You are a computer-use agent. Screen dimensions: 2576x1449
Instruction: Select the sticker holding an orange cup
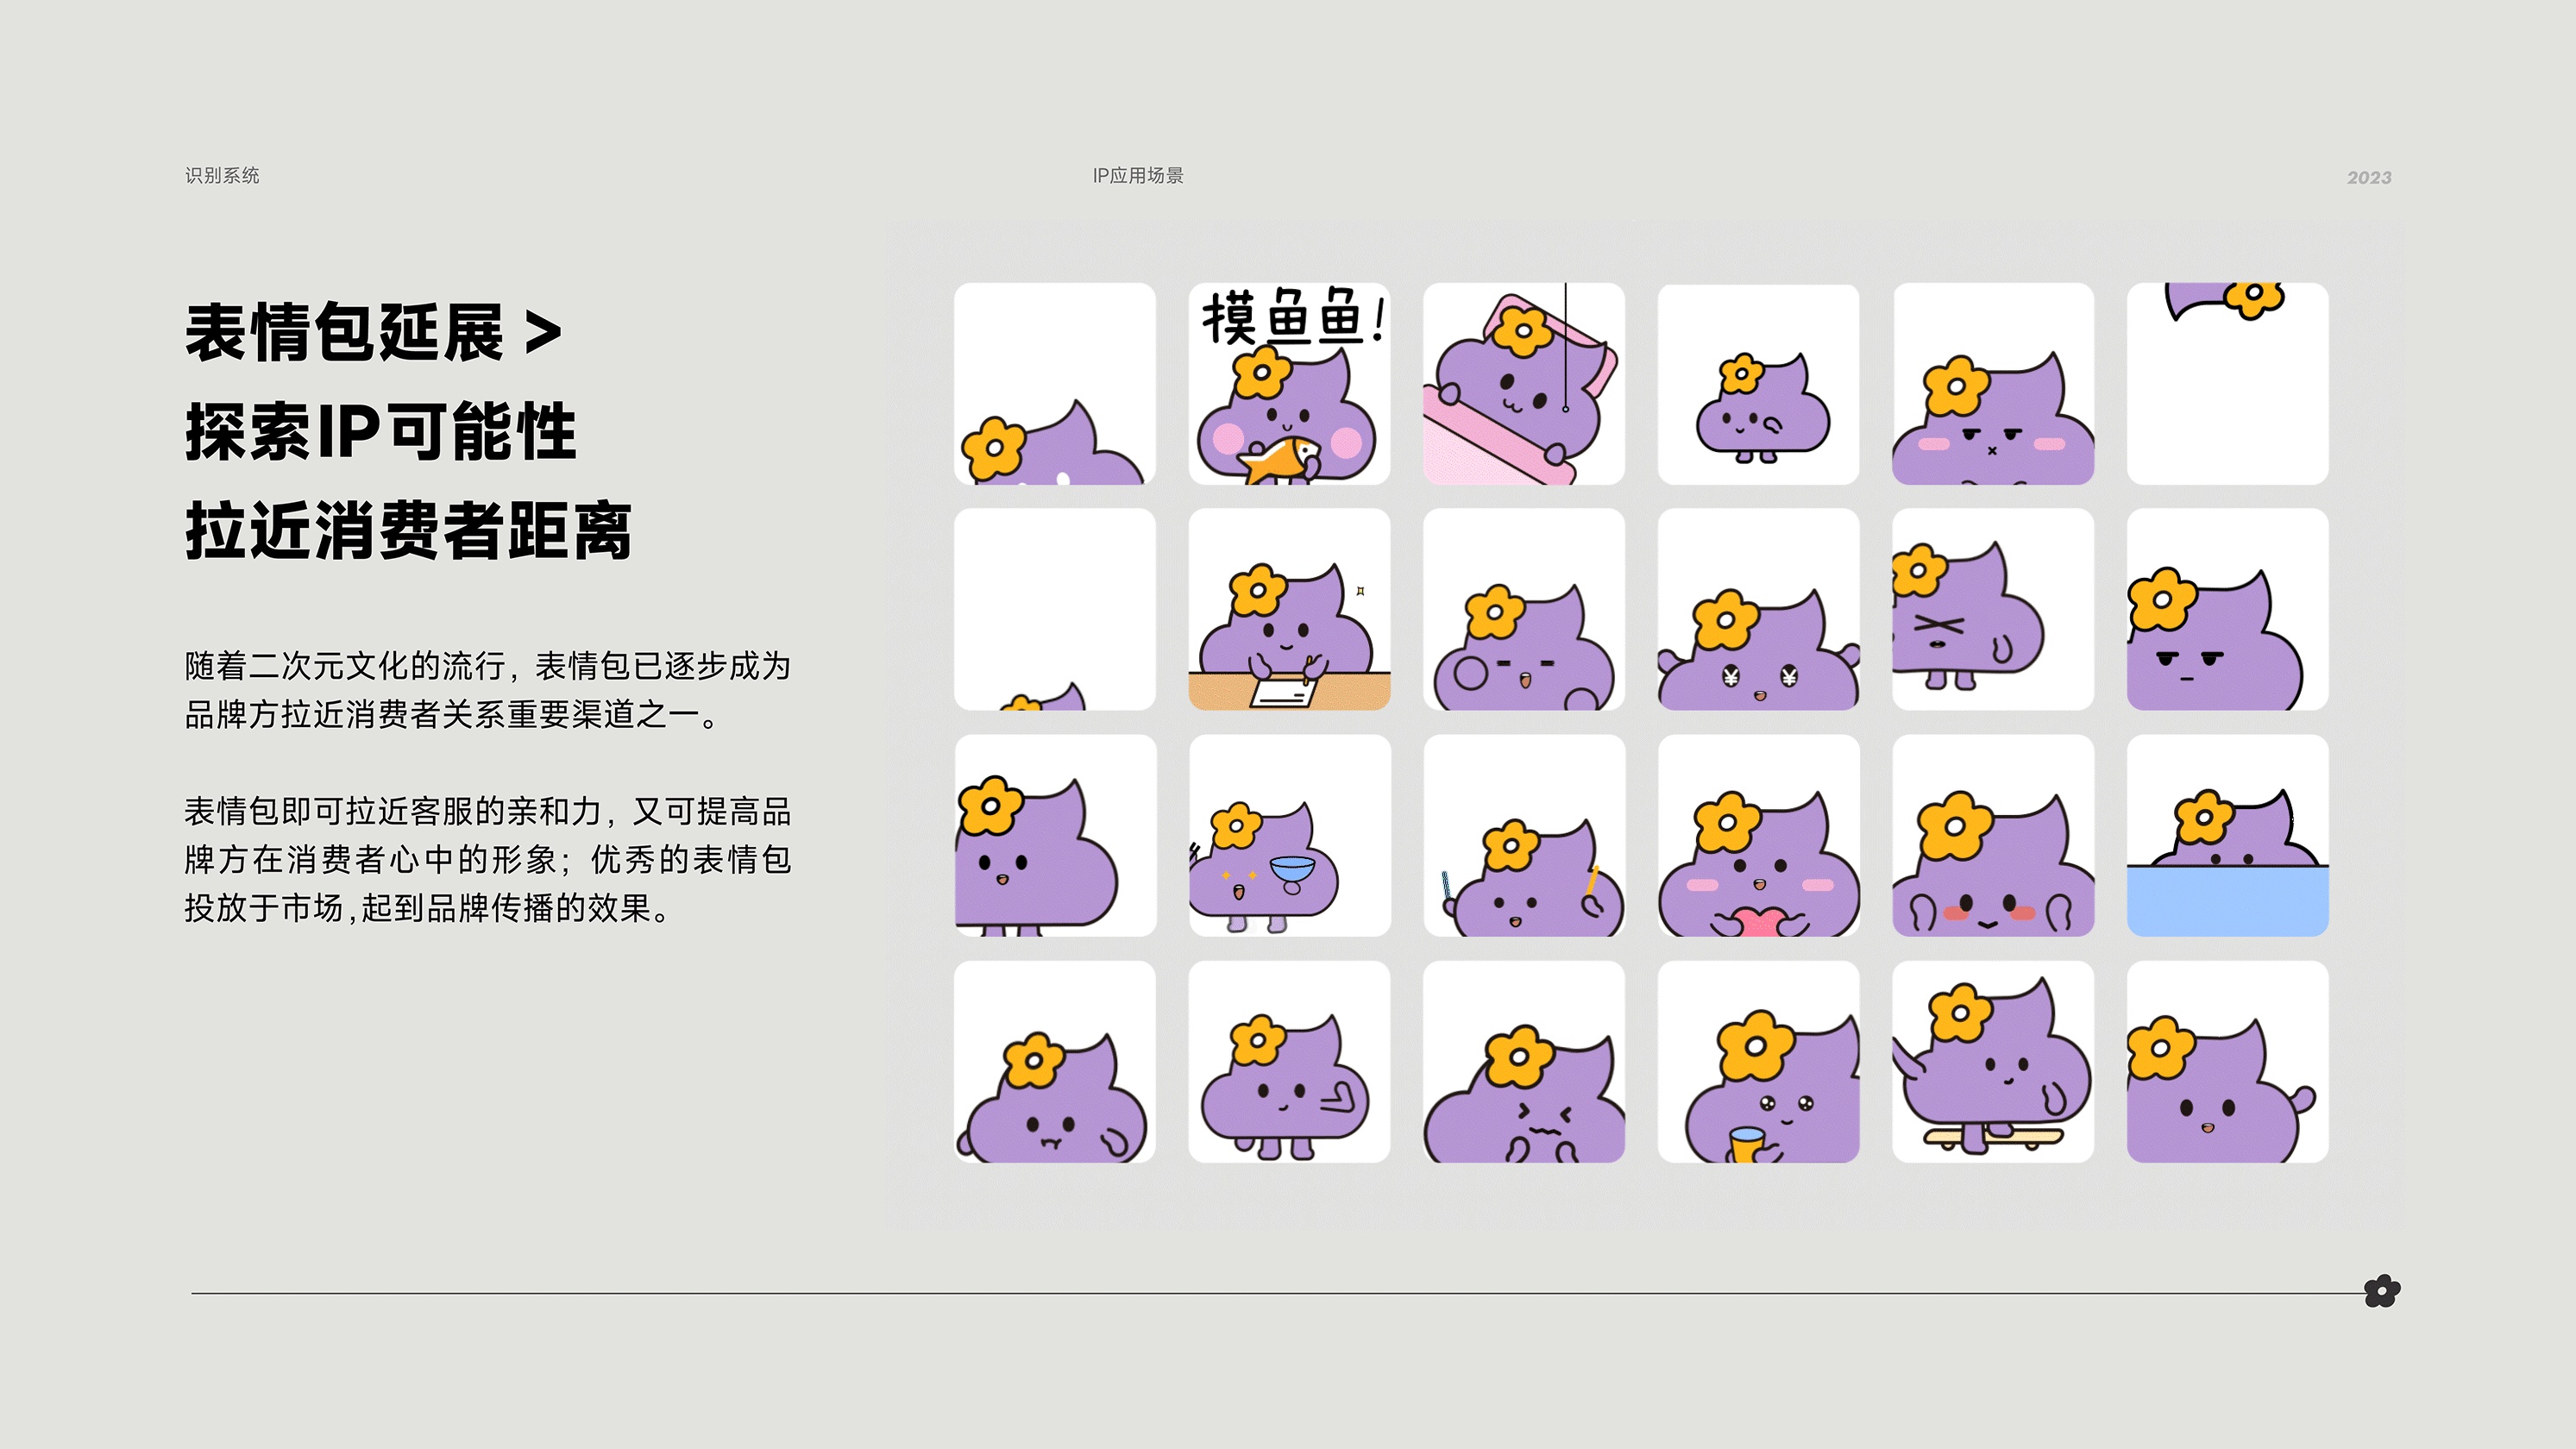point(1758,1062)
